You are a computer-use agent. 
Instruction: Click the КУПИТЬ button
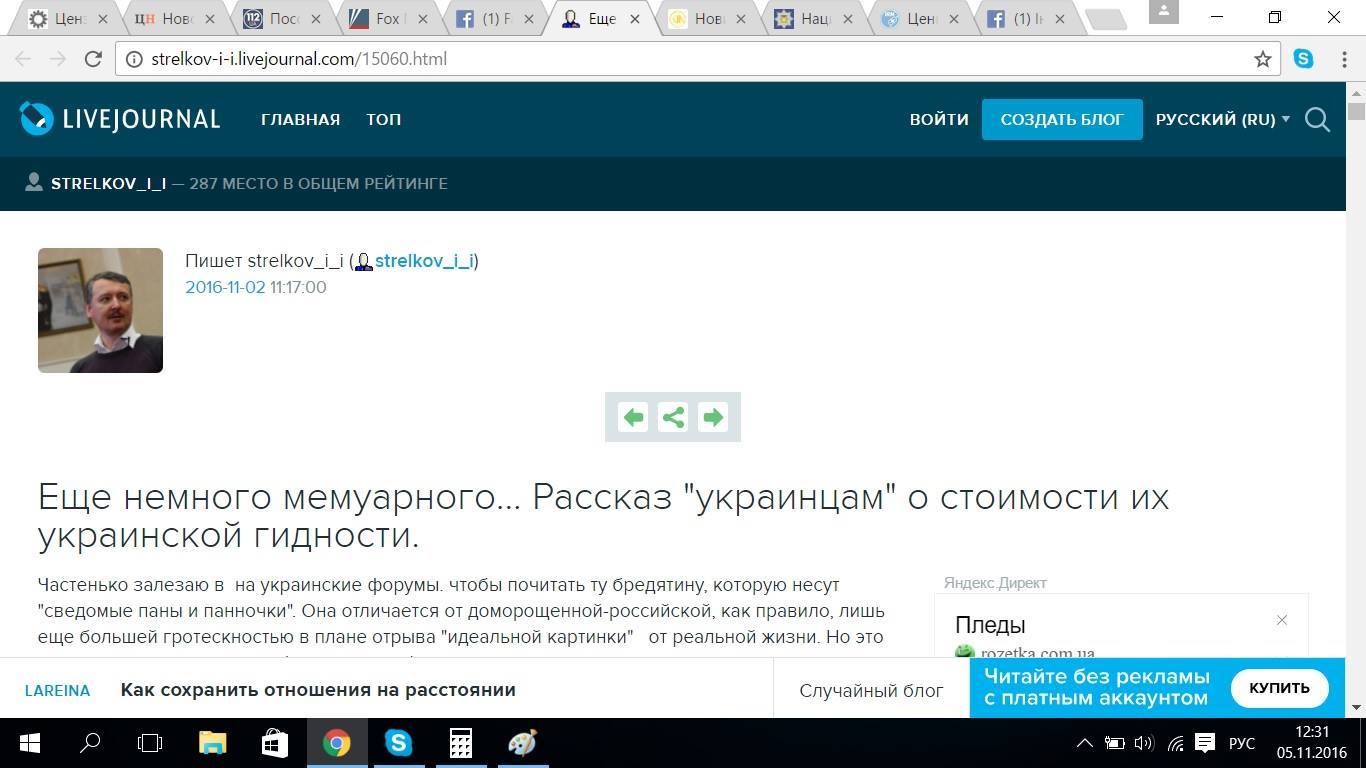[1279, 688]
